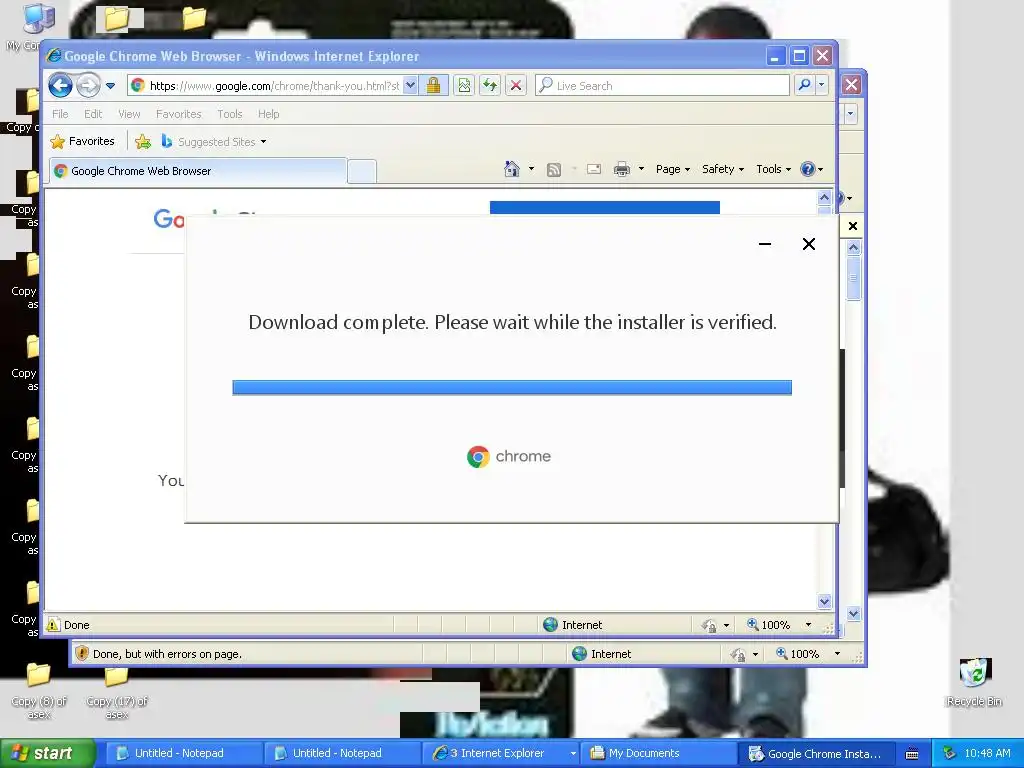The image size is (1024, 768).
Task: Click the installer verification progress bar
Action: click(512, 388)
